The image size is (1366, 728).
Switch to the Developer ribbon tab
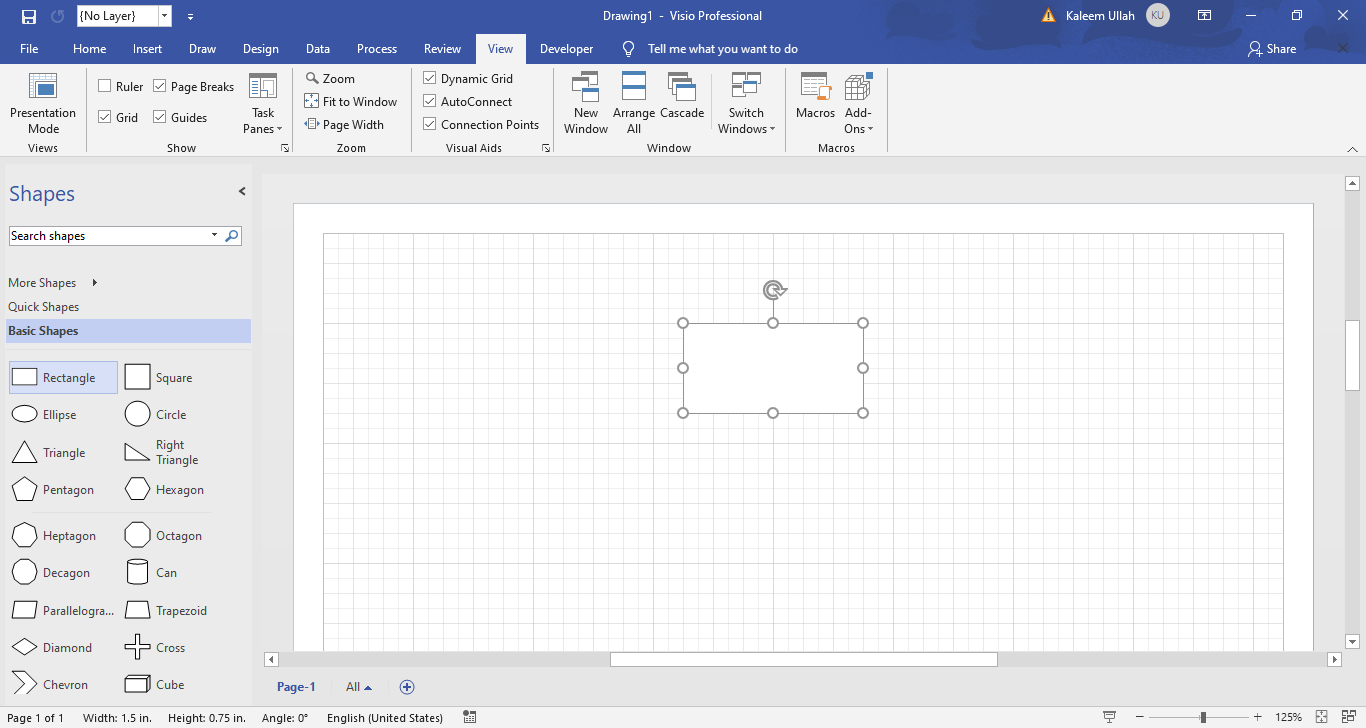point(566,48)
